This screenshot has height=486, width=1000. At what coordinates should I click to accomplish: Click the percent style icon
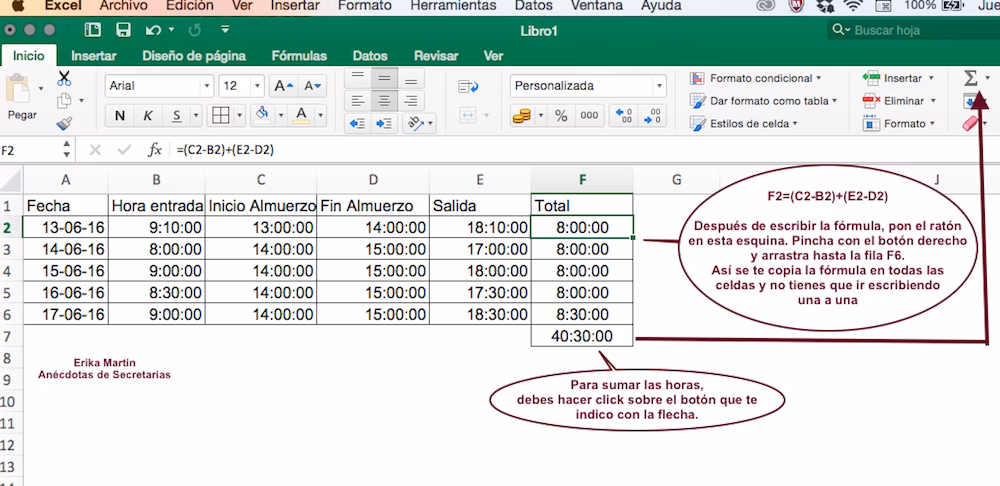[x=561, y=115]
